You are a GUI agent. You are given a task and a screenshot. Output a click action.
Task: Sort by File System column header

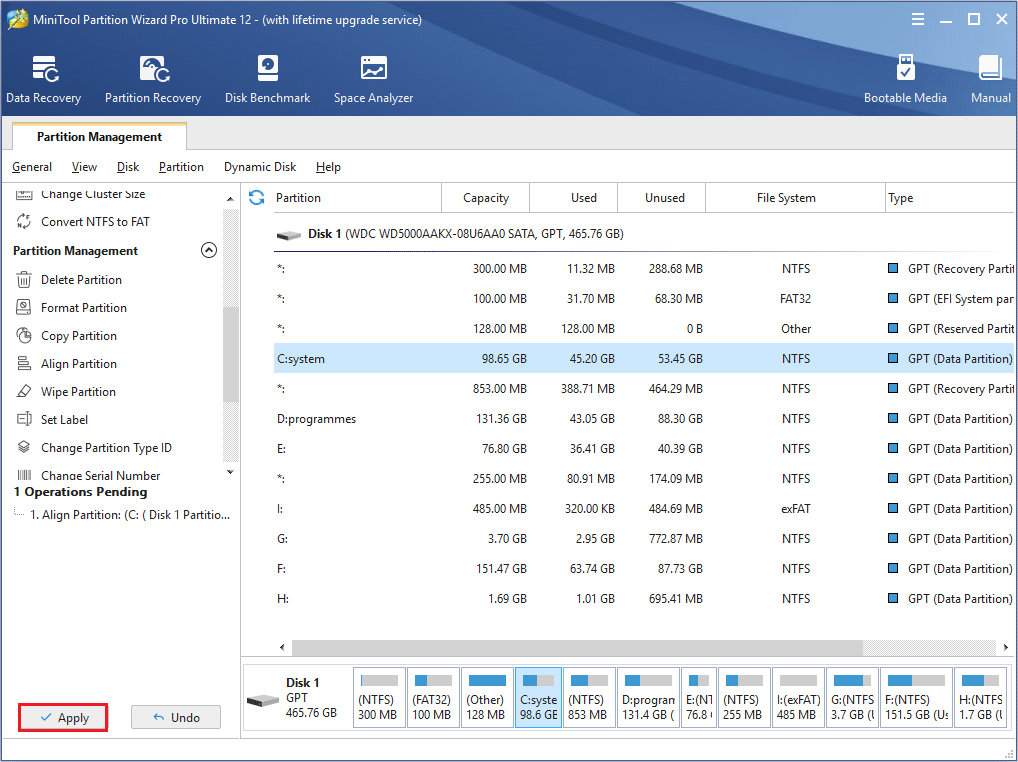[796, 198]
